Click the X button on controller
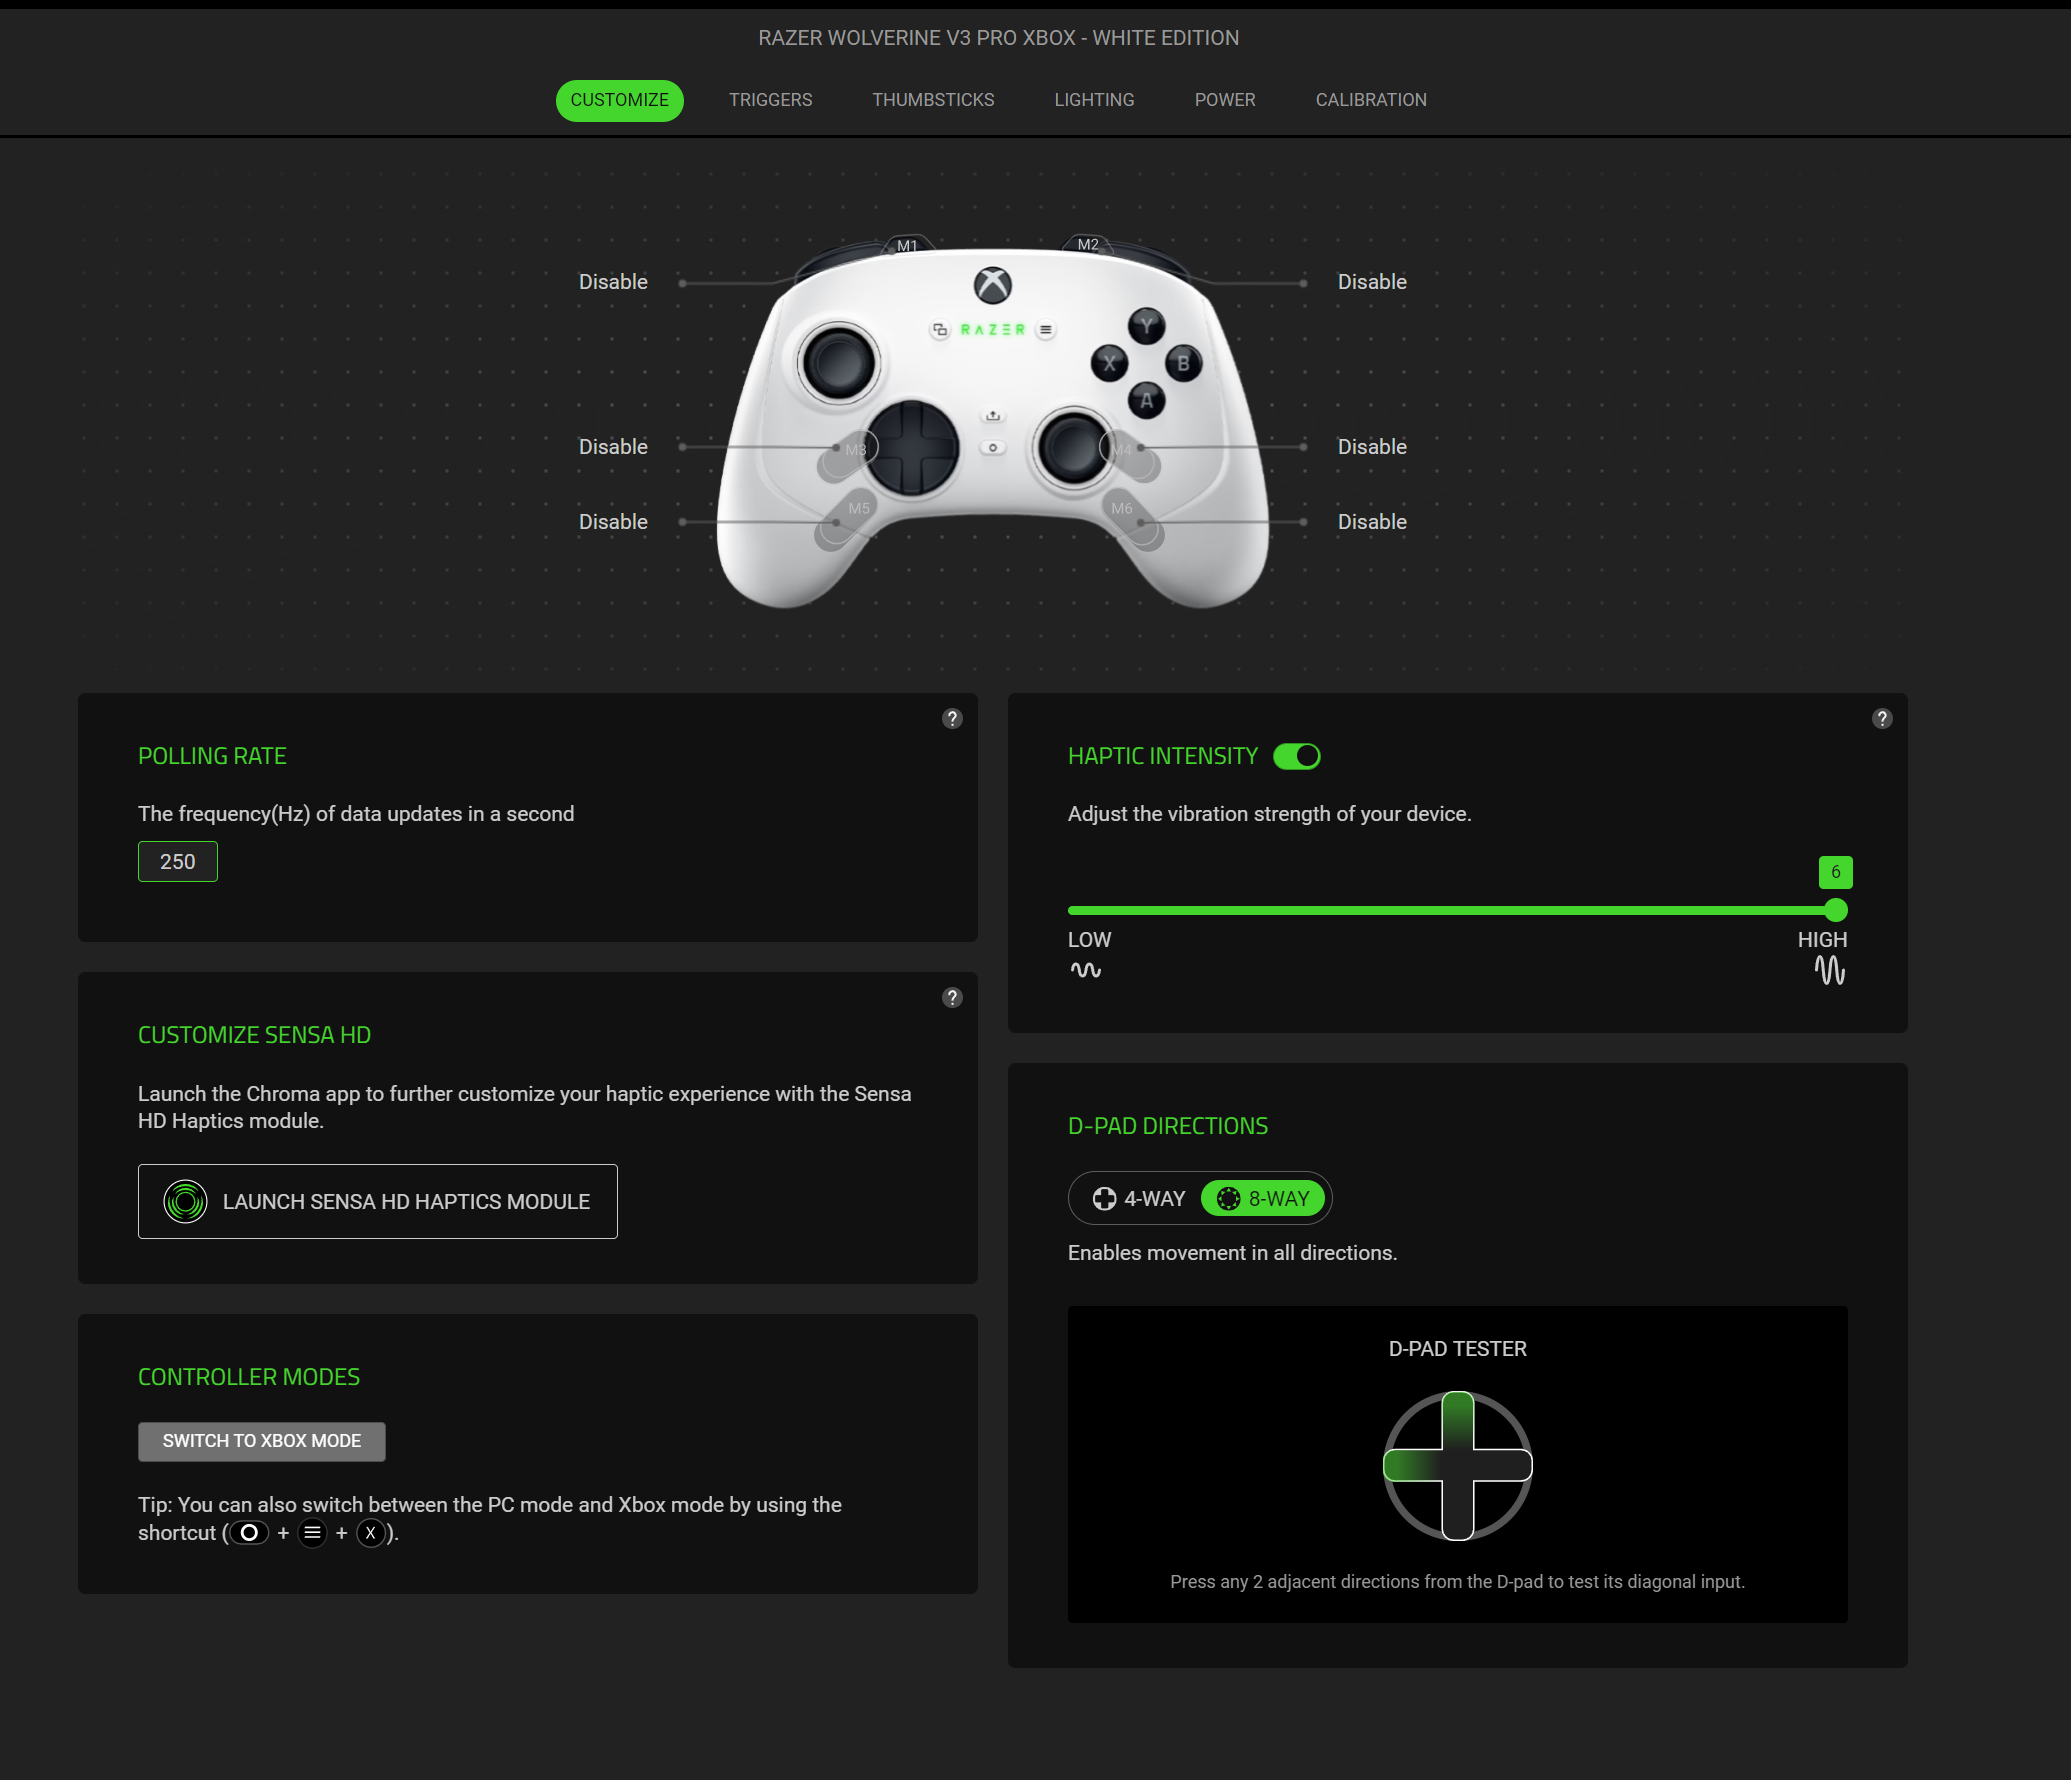Image resolution: width=2071 pixels, height=1780 pixels. pyautogui.click(x=1109, y=363)
